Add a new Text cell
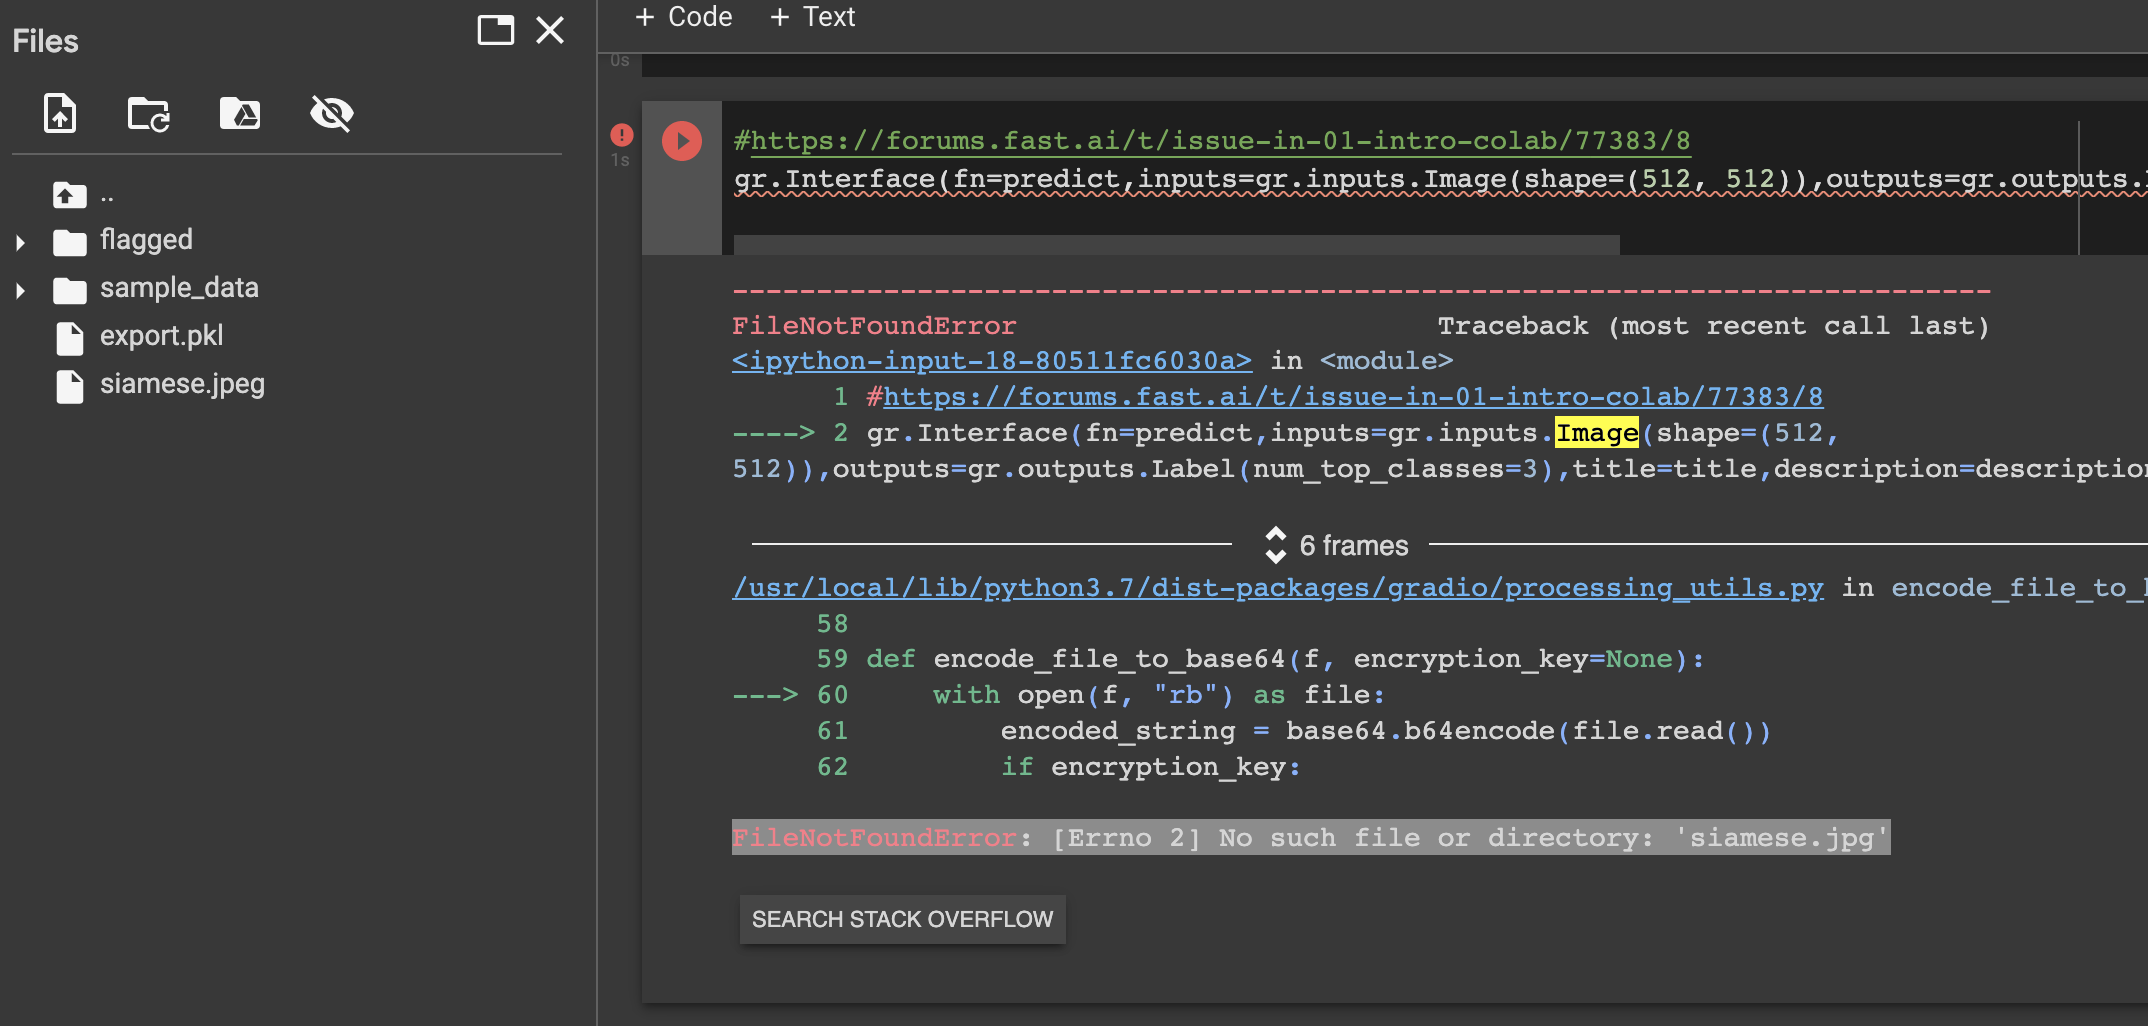The height and width of the screenshot is (1026, 2148). pos(812,17)
